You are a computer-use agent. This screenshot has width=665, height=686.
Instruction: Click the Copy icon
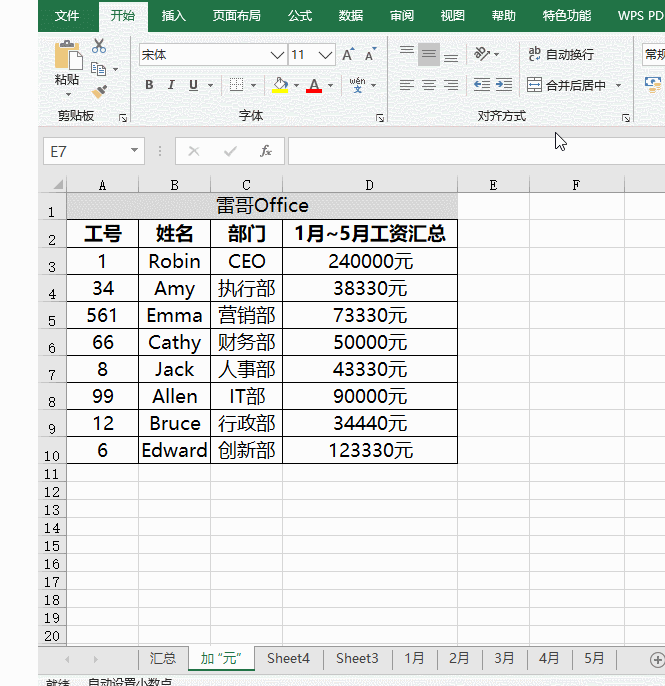click(98, 69)
